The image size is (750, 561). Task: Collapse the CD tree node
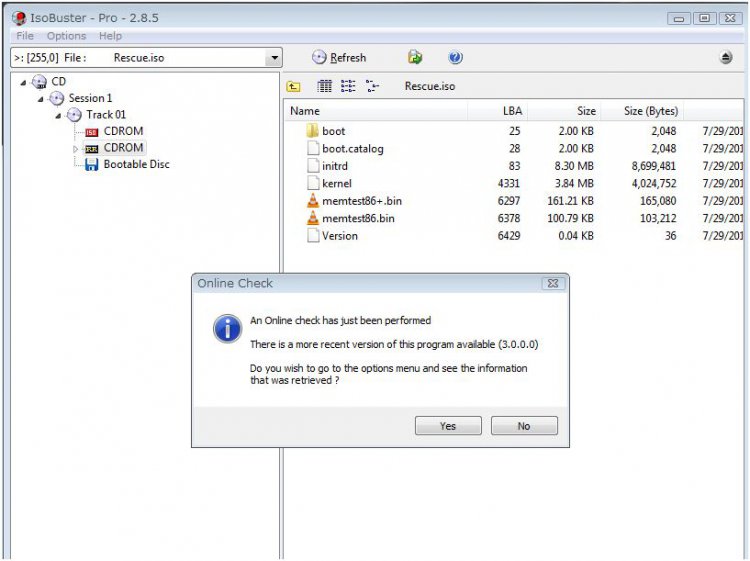(x=23, y=83)
